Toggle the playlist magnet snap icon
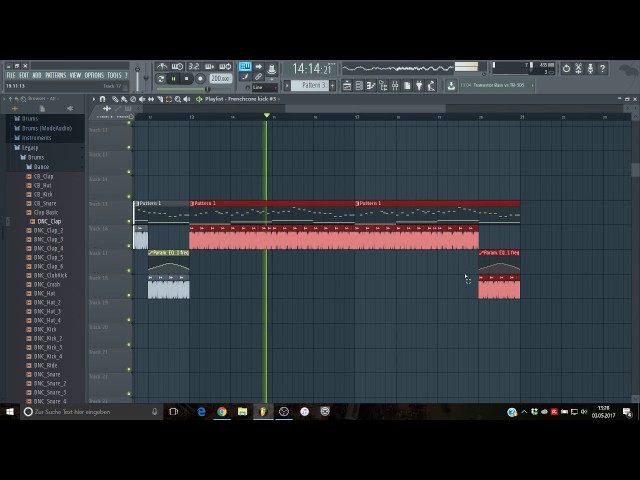The image size is (640, 480). [102, 99]
